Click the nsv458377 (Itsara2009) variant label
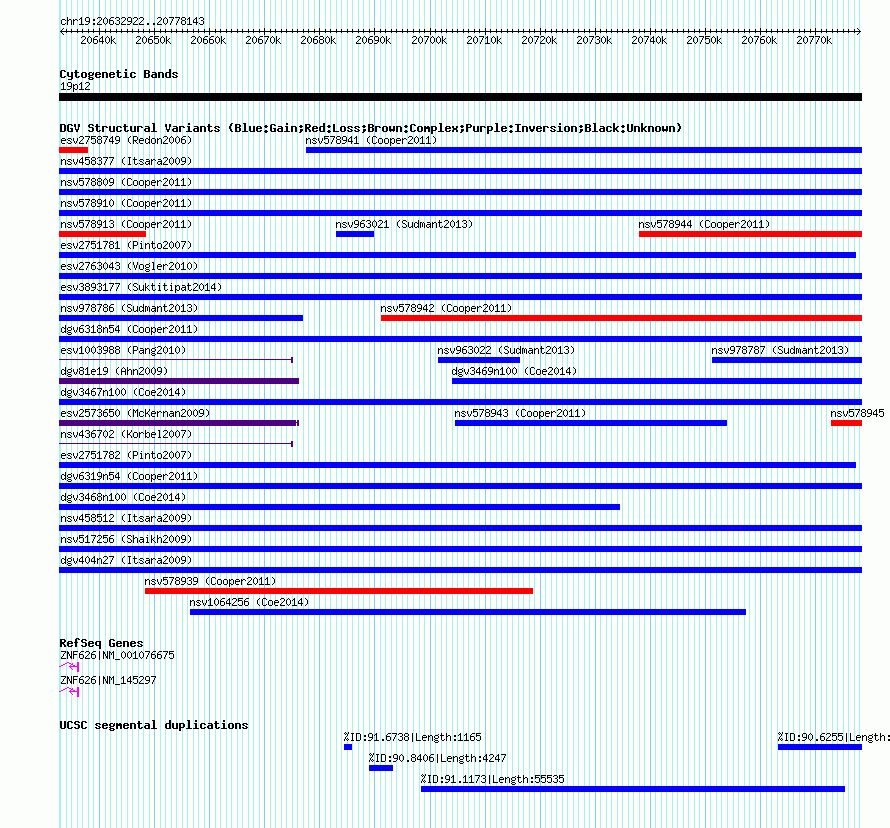 (x=126, y=161)
